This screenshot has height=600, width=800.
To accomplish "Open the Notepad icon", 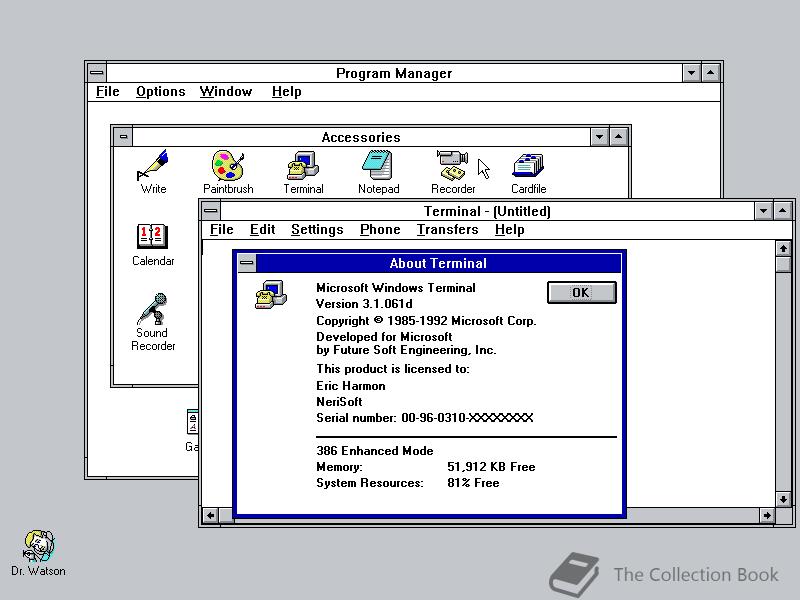I will pyautogui.click(x=378, y=171).
